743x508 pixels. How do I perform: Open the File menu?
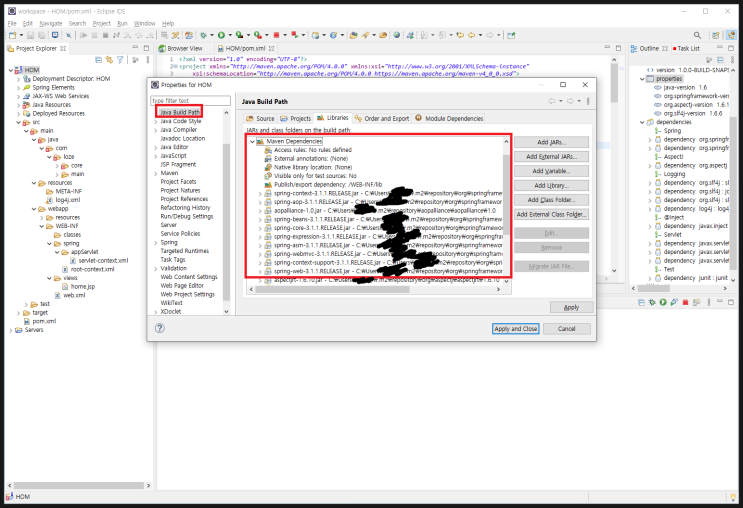(x=12, y=23)
